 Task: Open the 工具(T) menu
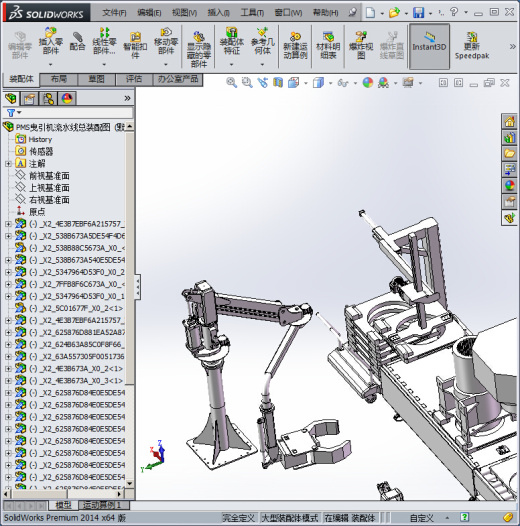[252, 13]
